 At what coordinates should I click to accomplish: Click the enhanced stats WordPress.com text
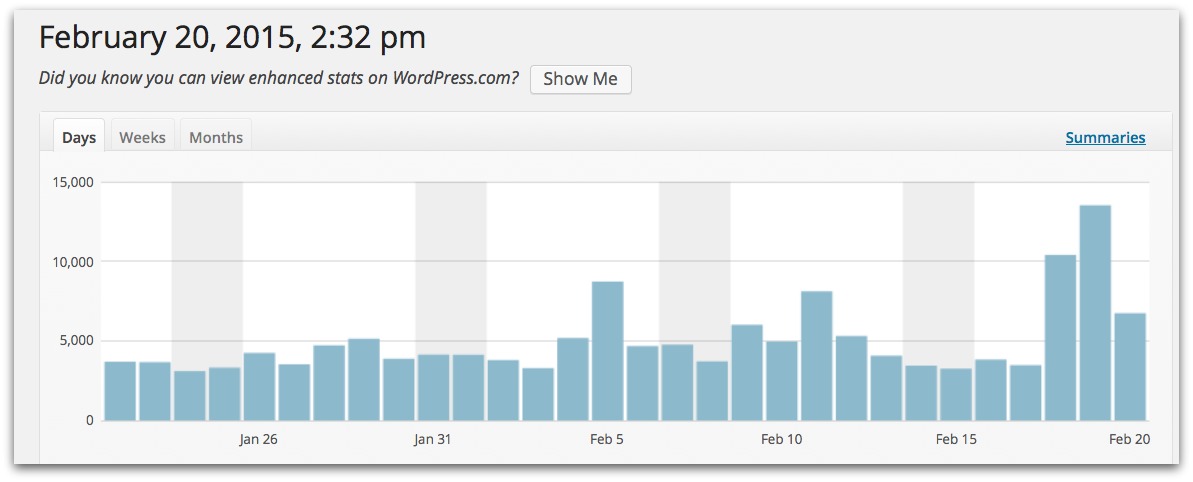279,78
